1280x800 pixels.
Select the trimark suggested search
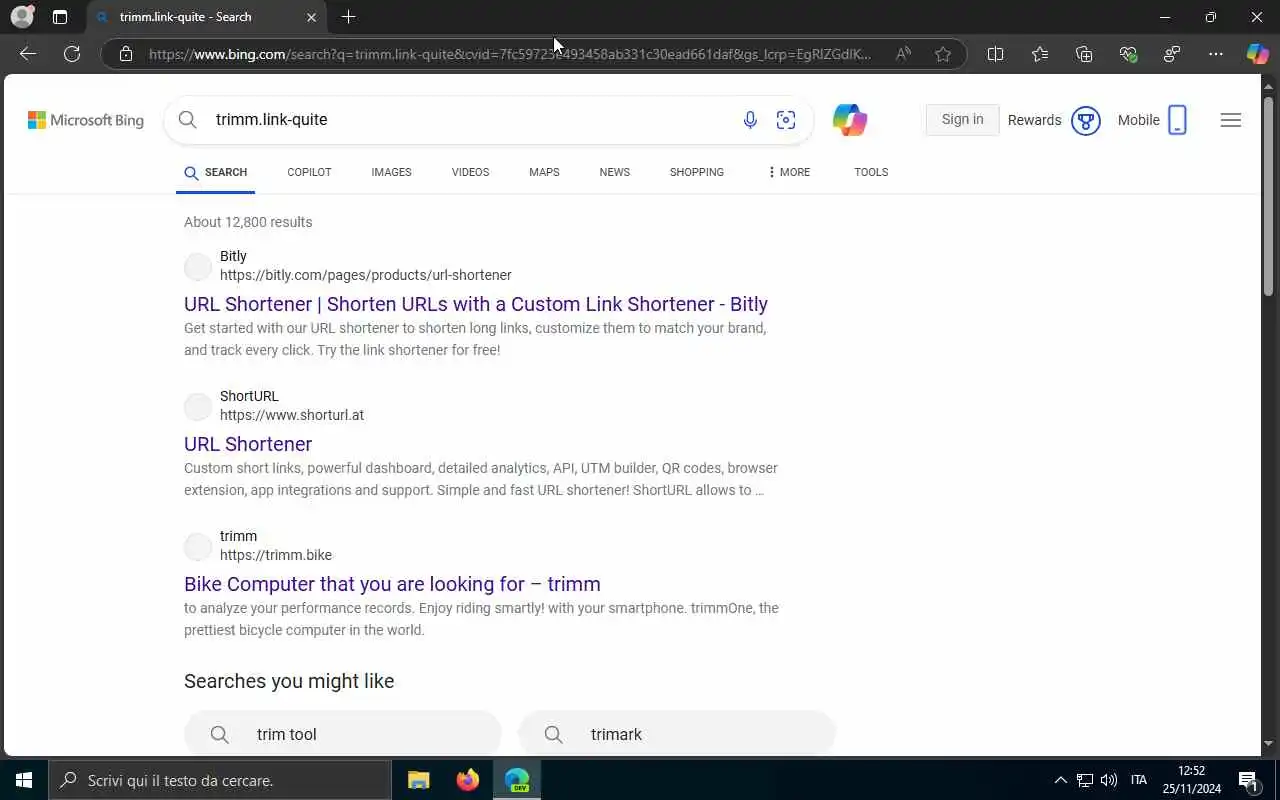coord(677,734)
